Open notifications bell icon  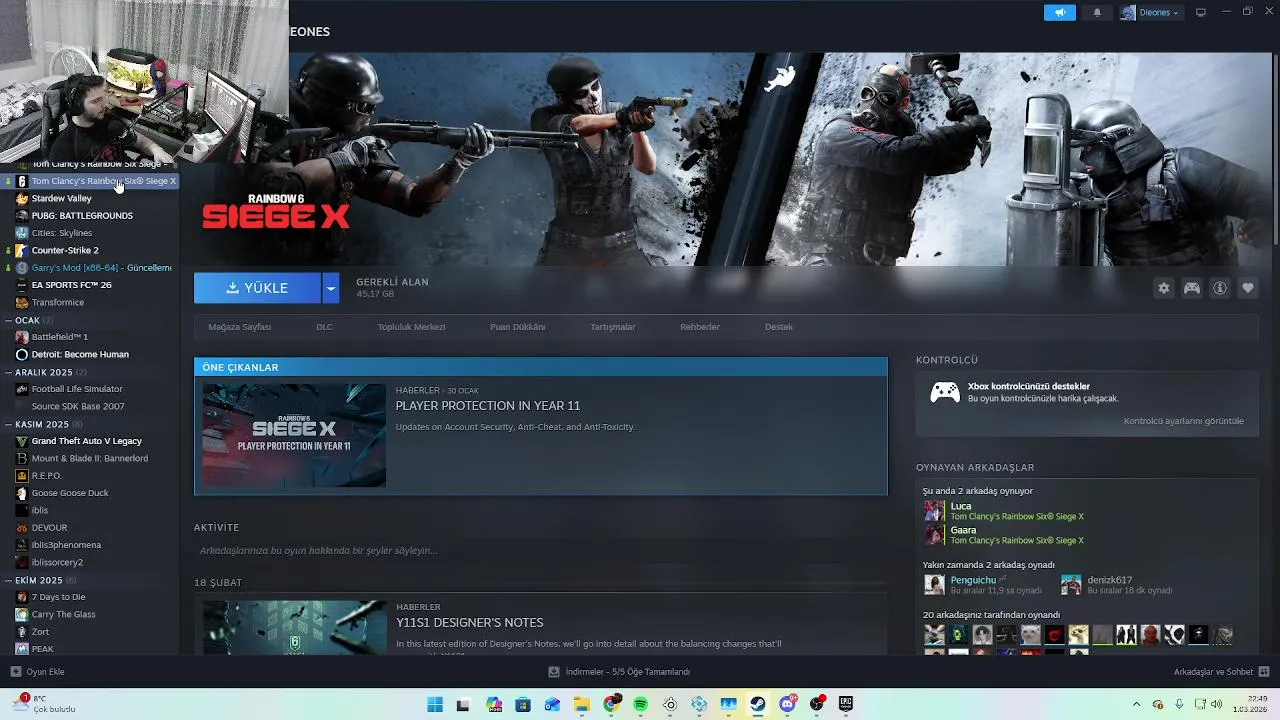coord(1097,12)
